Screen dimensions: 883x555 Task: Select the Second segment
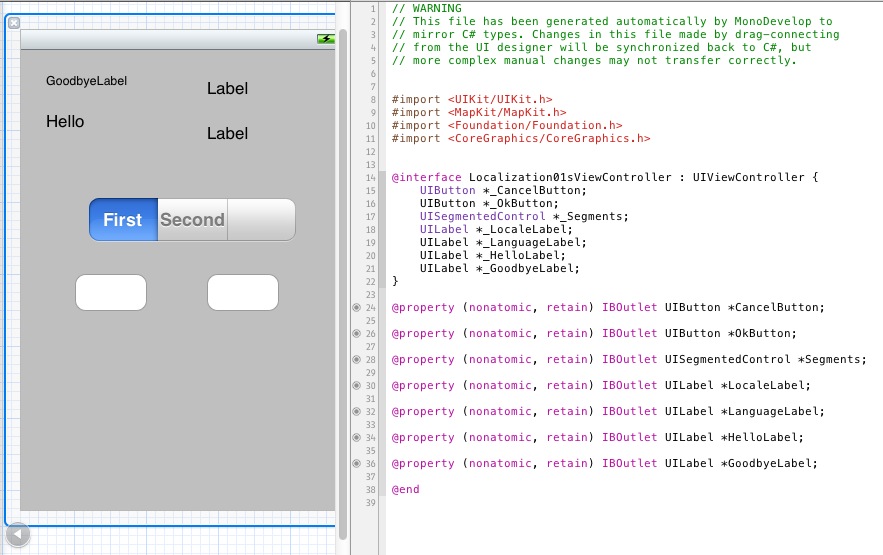(193, 220)
